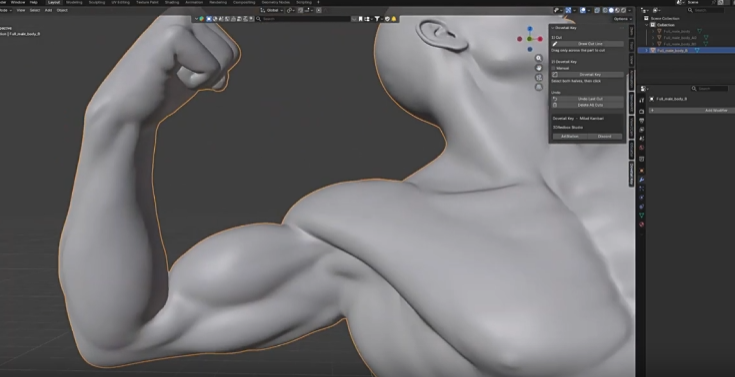Toggle viewport gizmos
The height and width of the screenshot is (377, 735).
568,10
